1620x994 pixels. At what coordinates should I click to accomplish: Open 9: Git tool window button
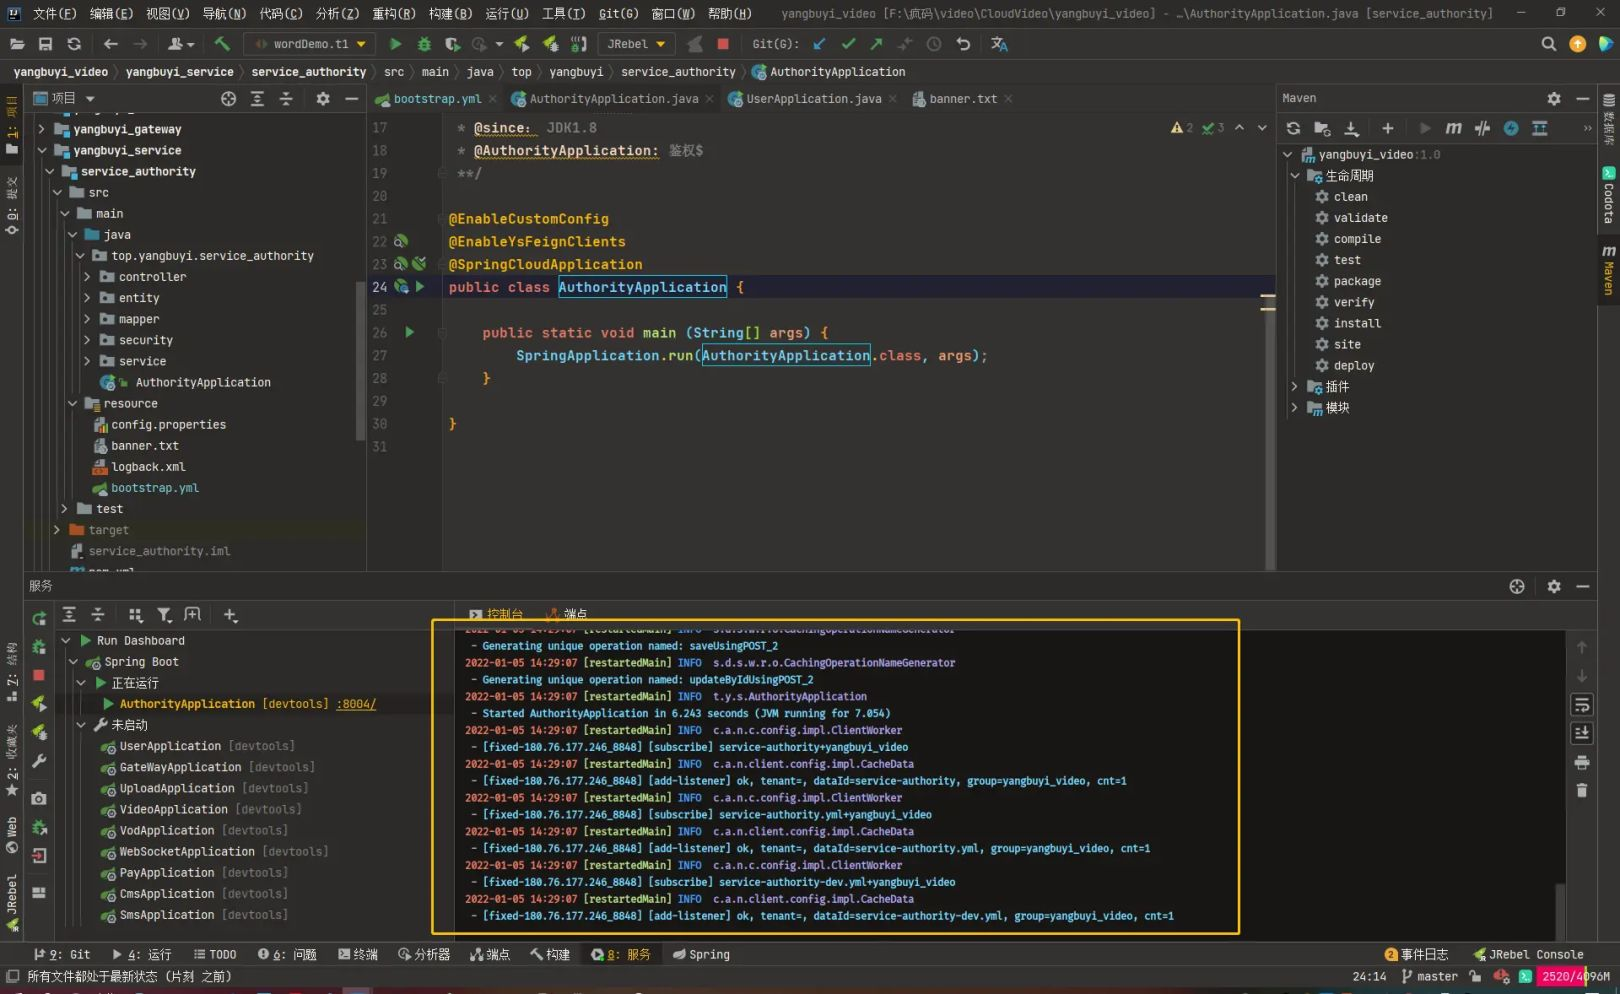pyautogui.click(x=61, y=955)
